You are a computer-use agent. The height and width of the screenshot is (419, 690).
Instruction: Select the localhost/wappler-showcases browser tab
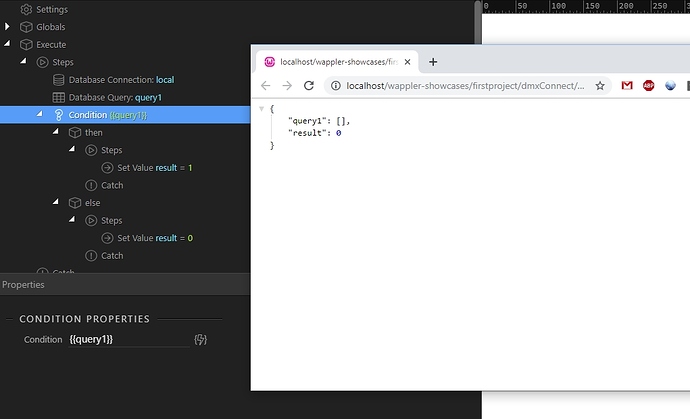337,62
